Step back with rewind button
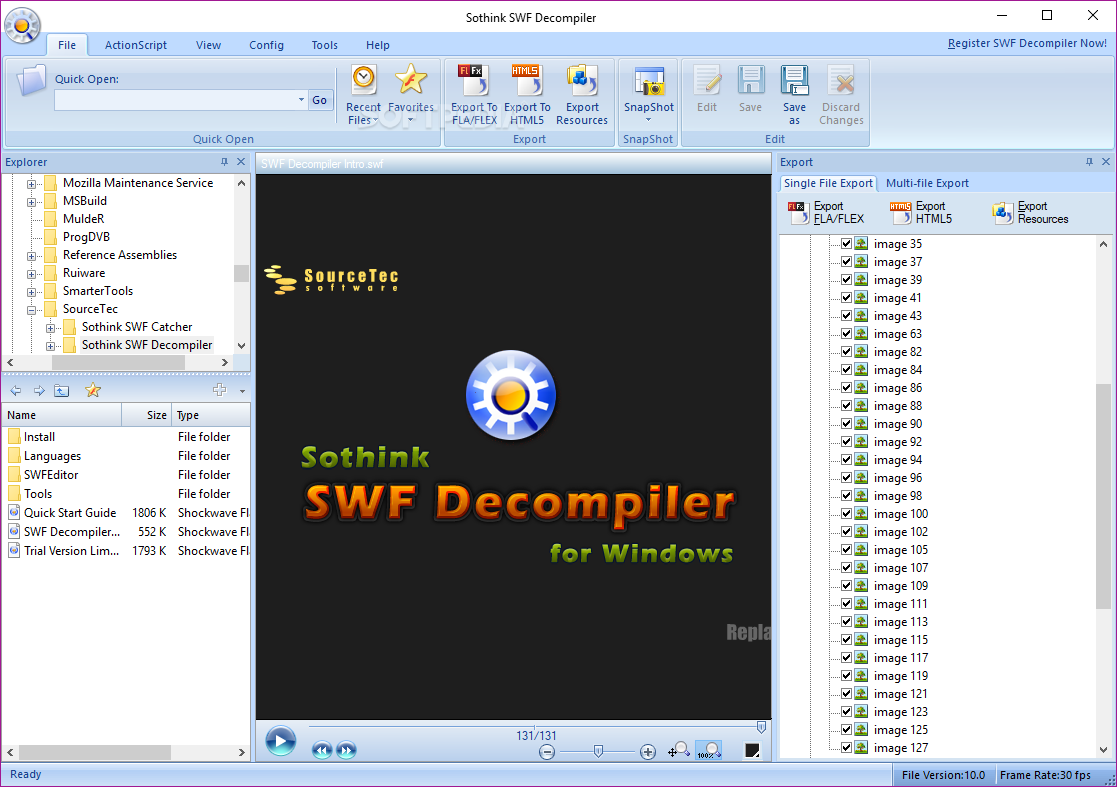The height and width of the screenshot is (787, 1117). (322, 750)
